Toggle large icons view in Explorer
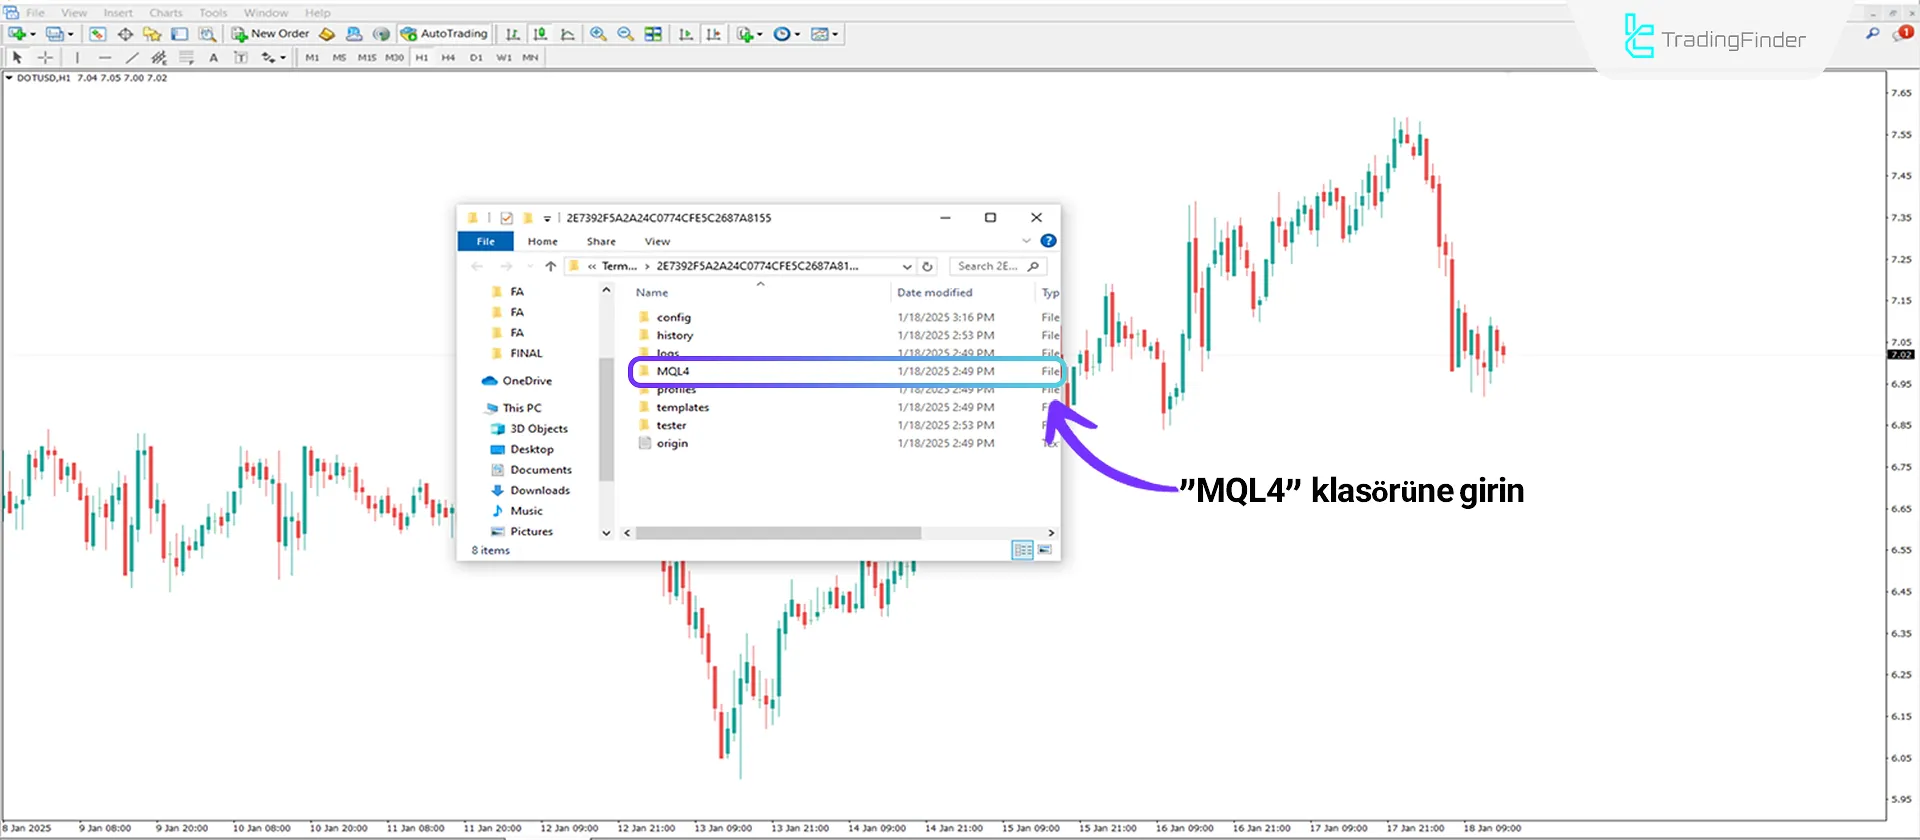Screen dimensions: 1920x840 point(1045,550)
